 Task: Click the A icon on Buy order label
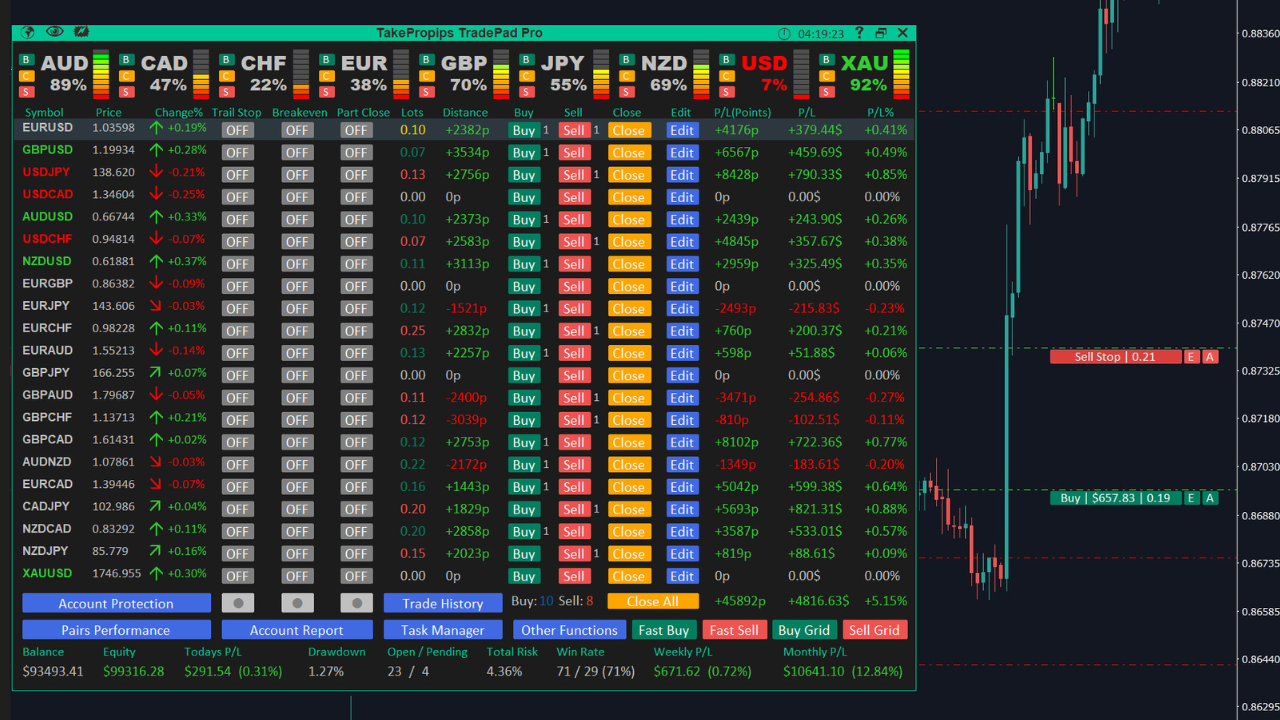click(x=1210, y=498)
